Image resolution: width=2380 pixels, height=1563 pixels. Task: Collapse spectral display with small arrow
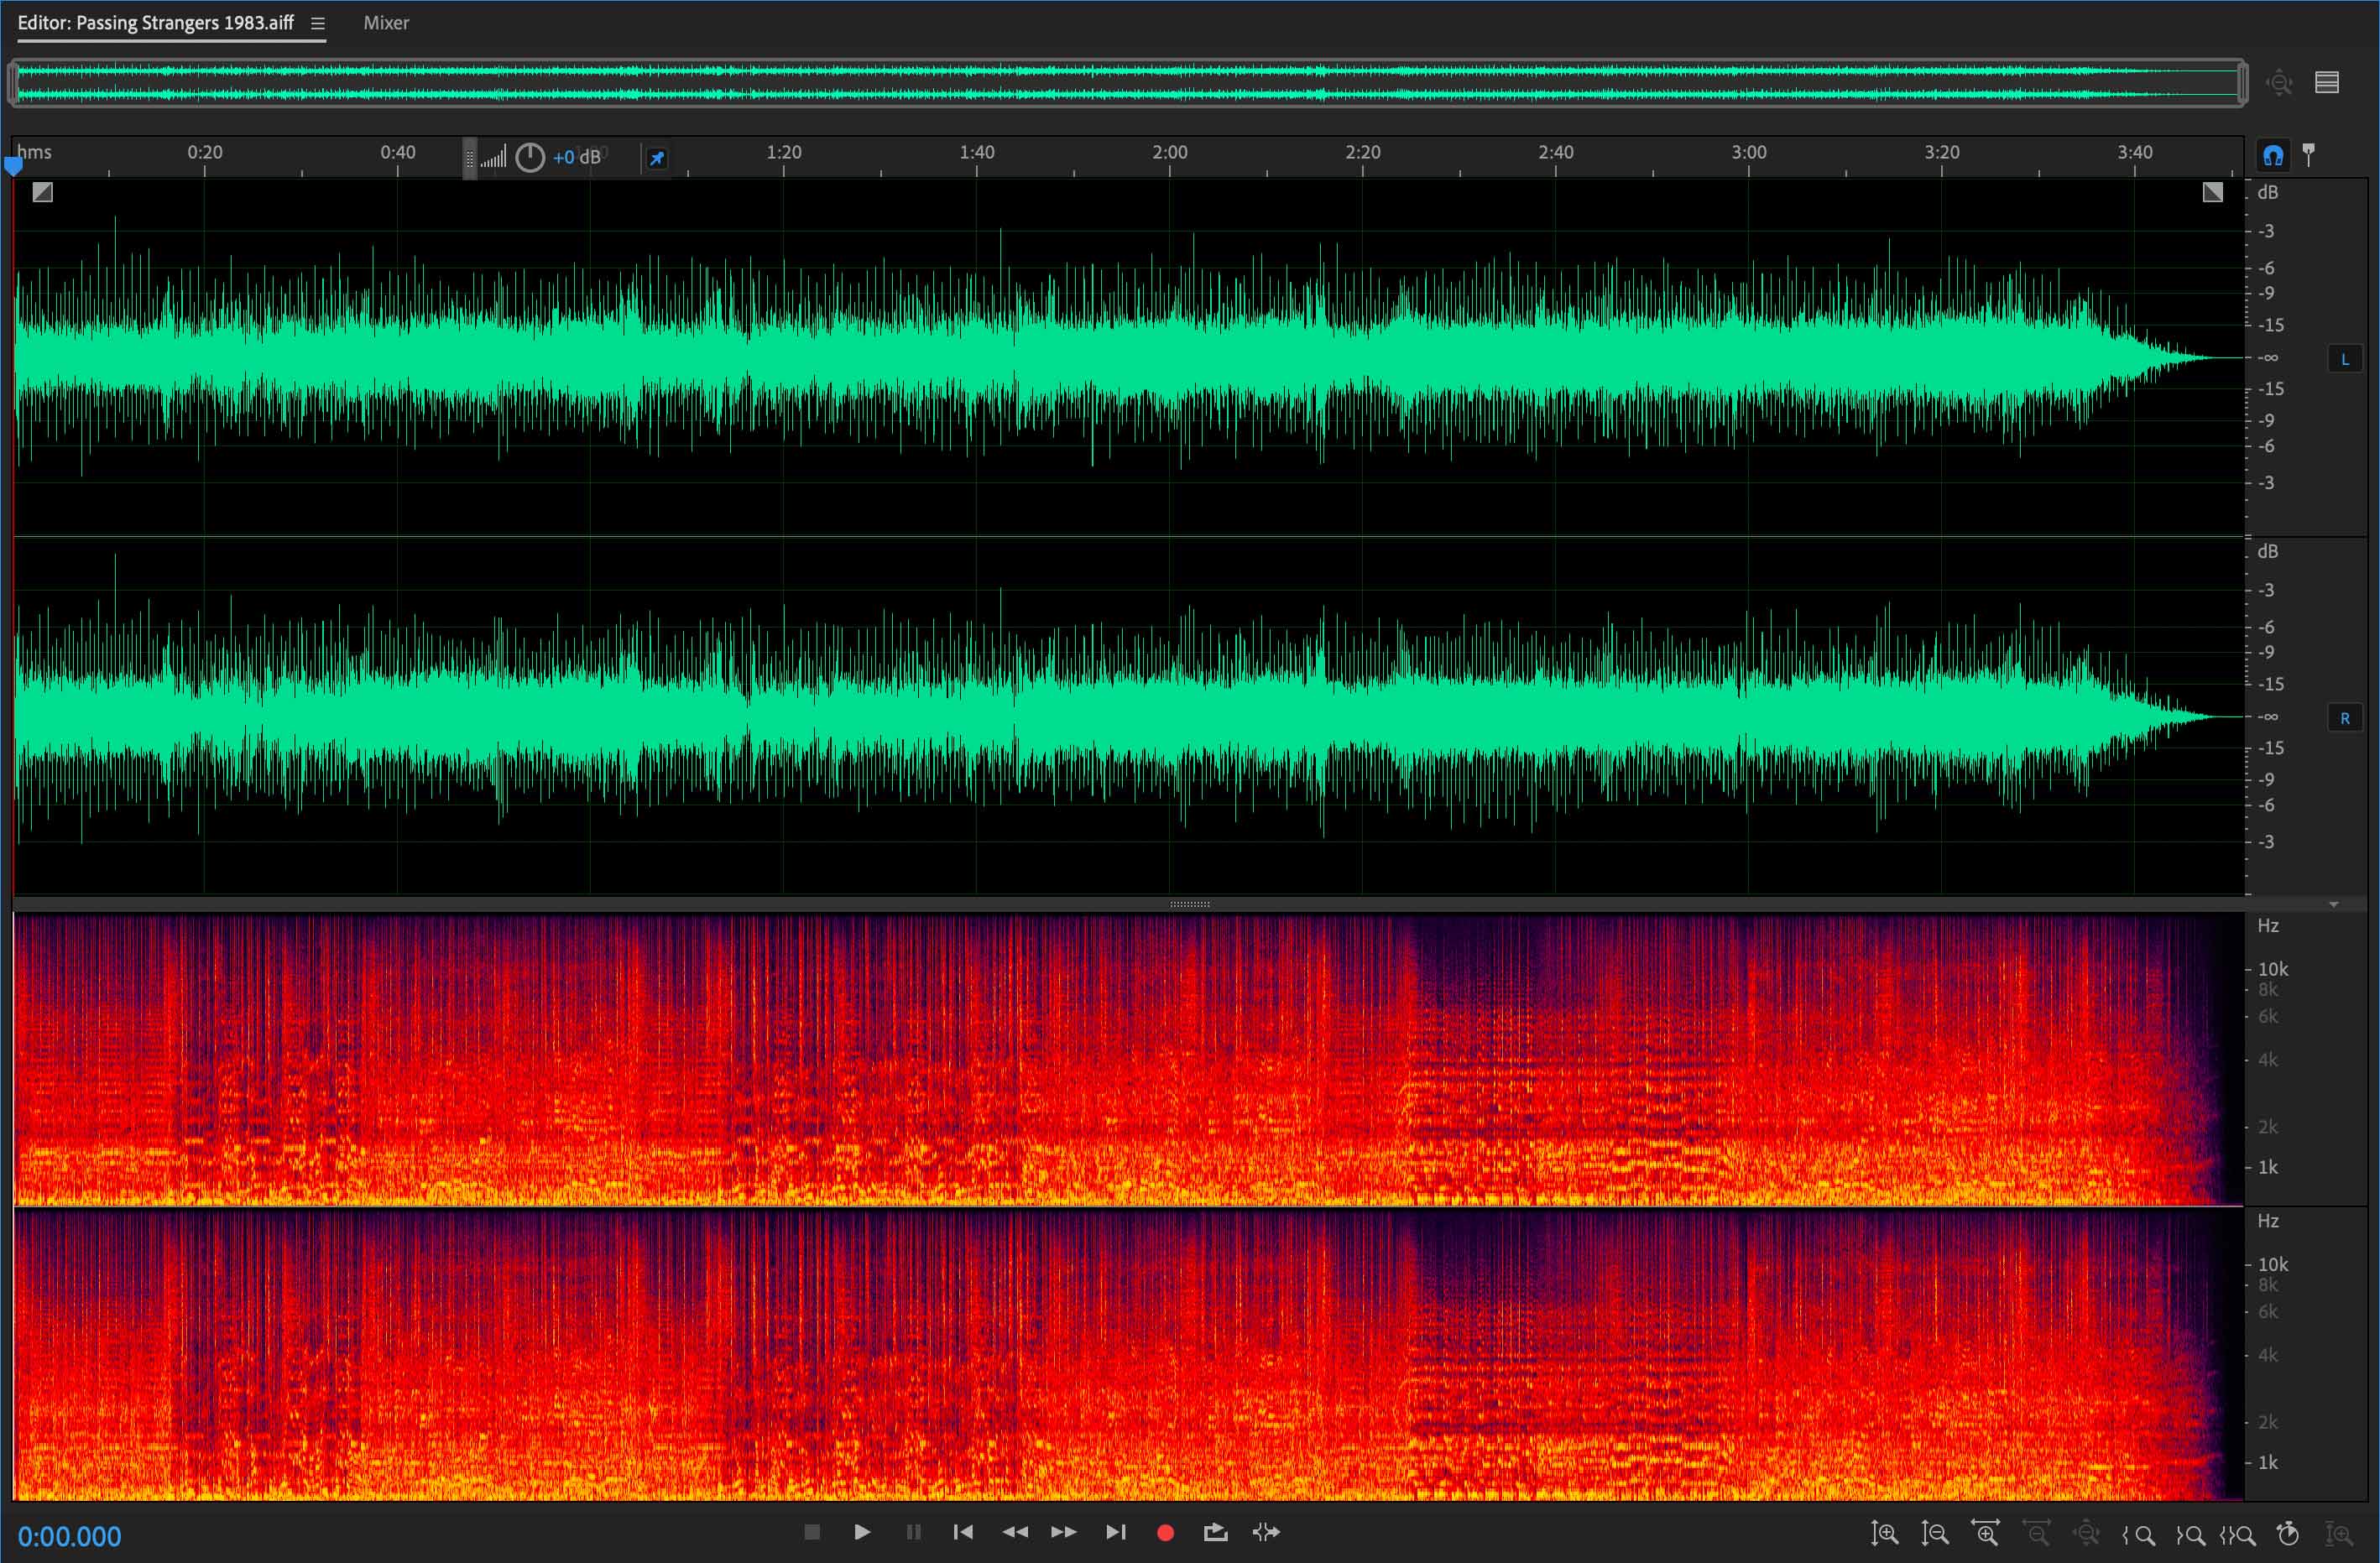click(2334, 904)
